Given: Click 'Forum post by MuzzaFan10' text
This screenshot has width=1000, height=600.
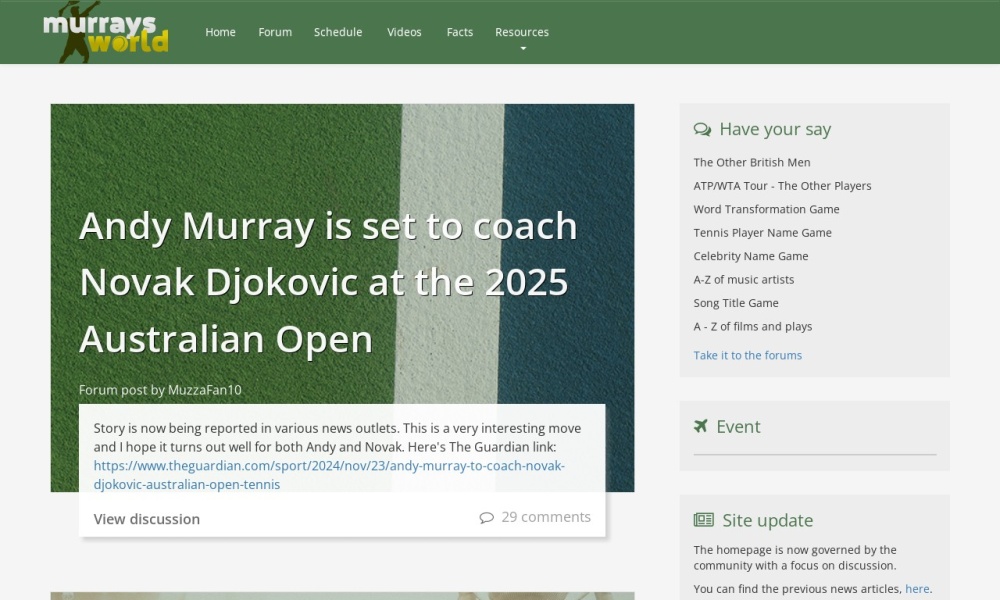Looking at the screenshot, I should coord(160,390).
